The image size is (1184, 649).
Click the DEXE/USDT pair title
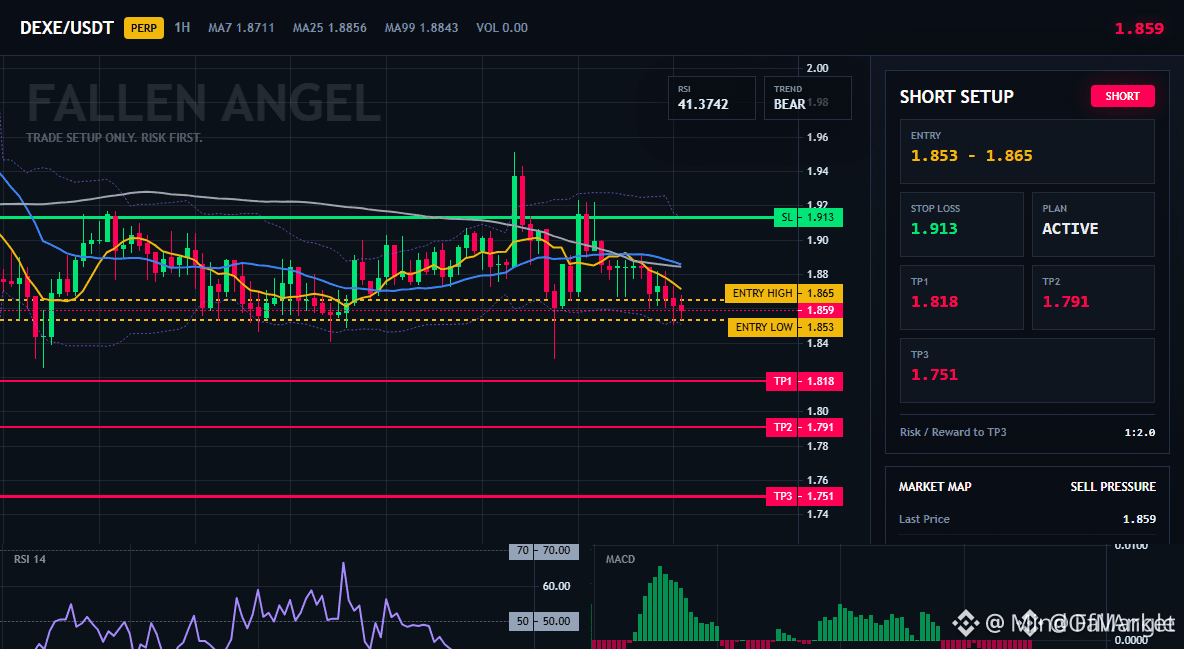click(x=66, y=28)
